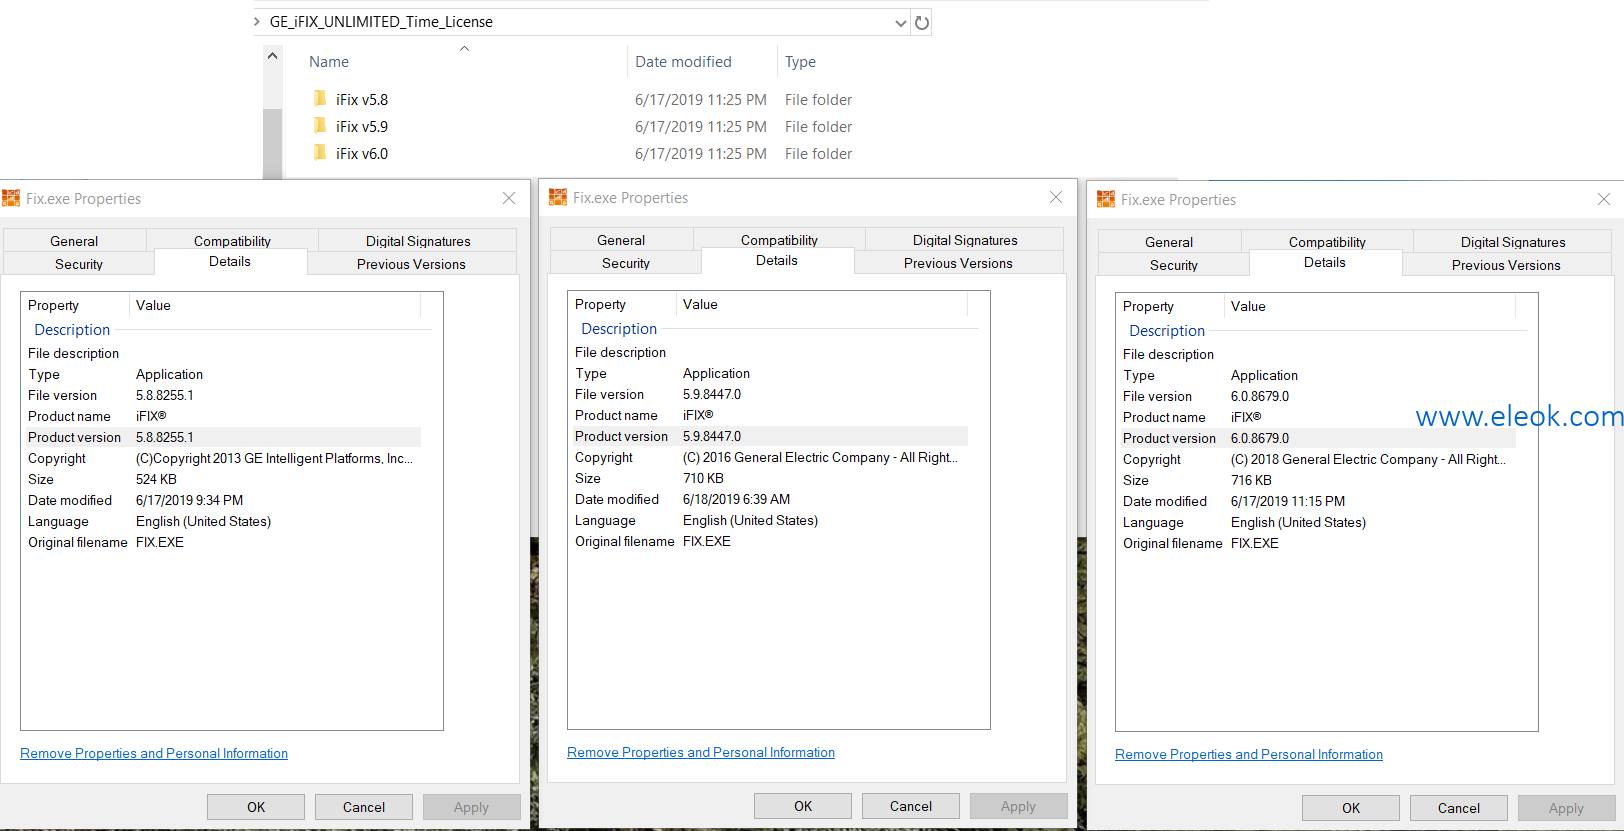Click Cancel in the middle Fix.exe Properties window
This screenshot has width=1624, height=831.
911,806
